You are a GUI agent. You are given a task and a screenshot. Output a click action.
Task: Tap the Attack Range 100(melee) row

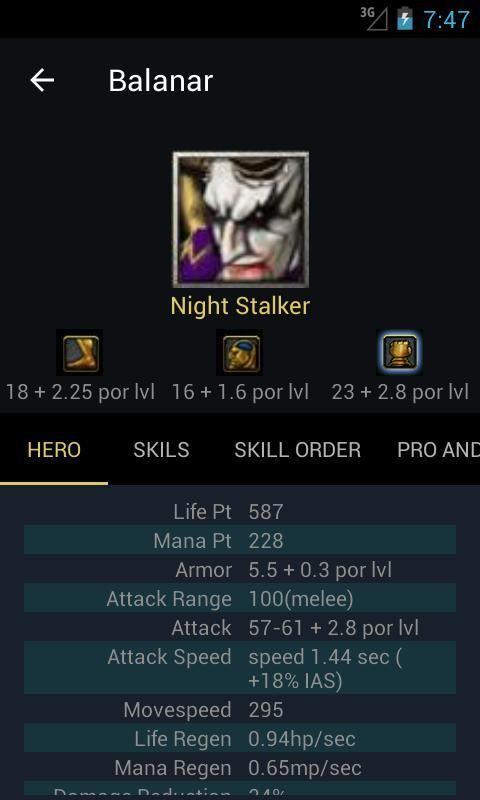(240, 598)
